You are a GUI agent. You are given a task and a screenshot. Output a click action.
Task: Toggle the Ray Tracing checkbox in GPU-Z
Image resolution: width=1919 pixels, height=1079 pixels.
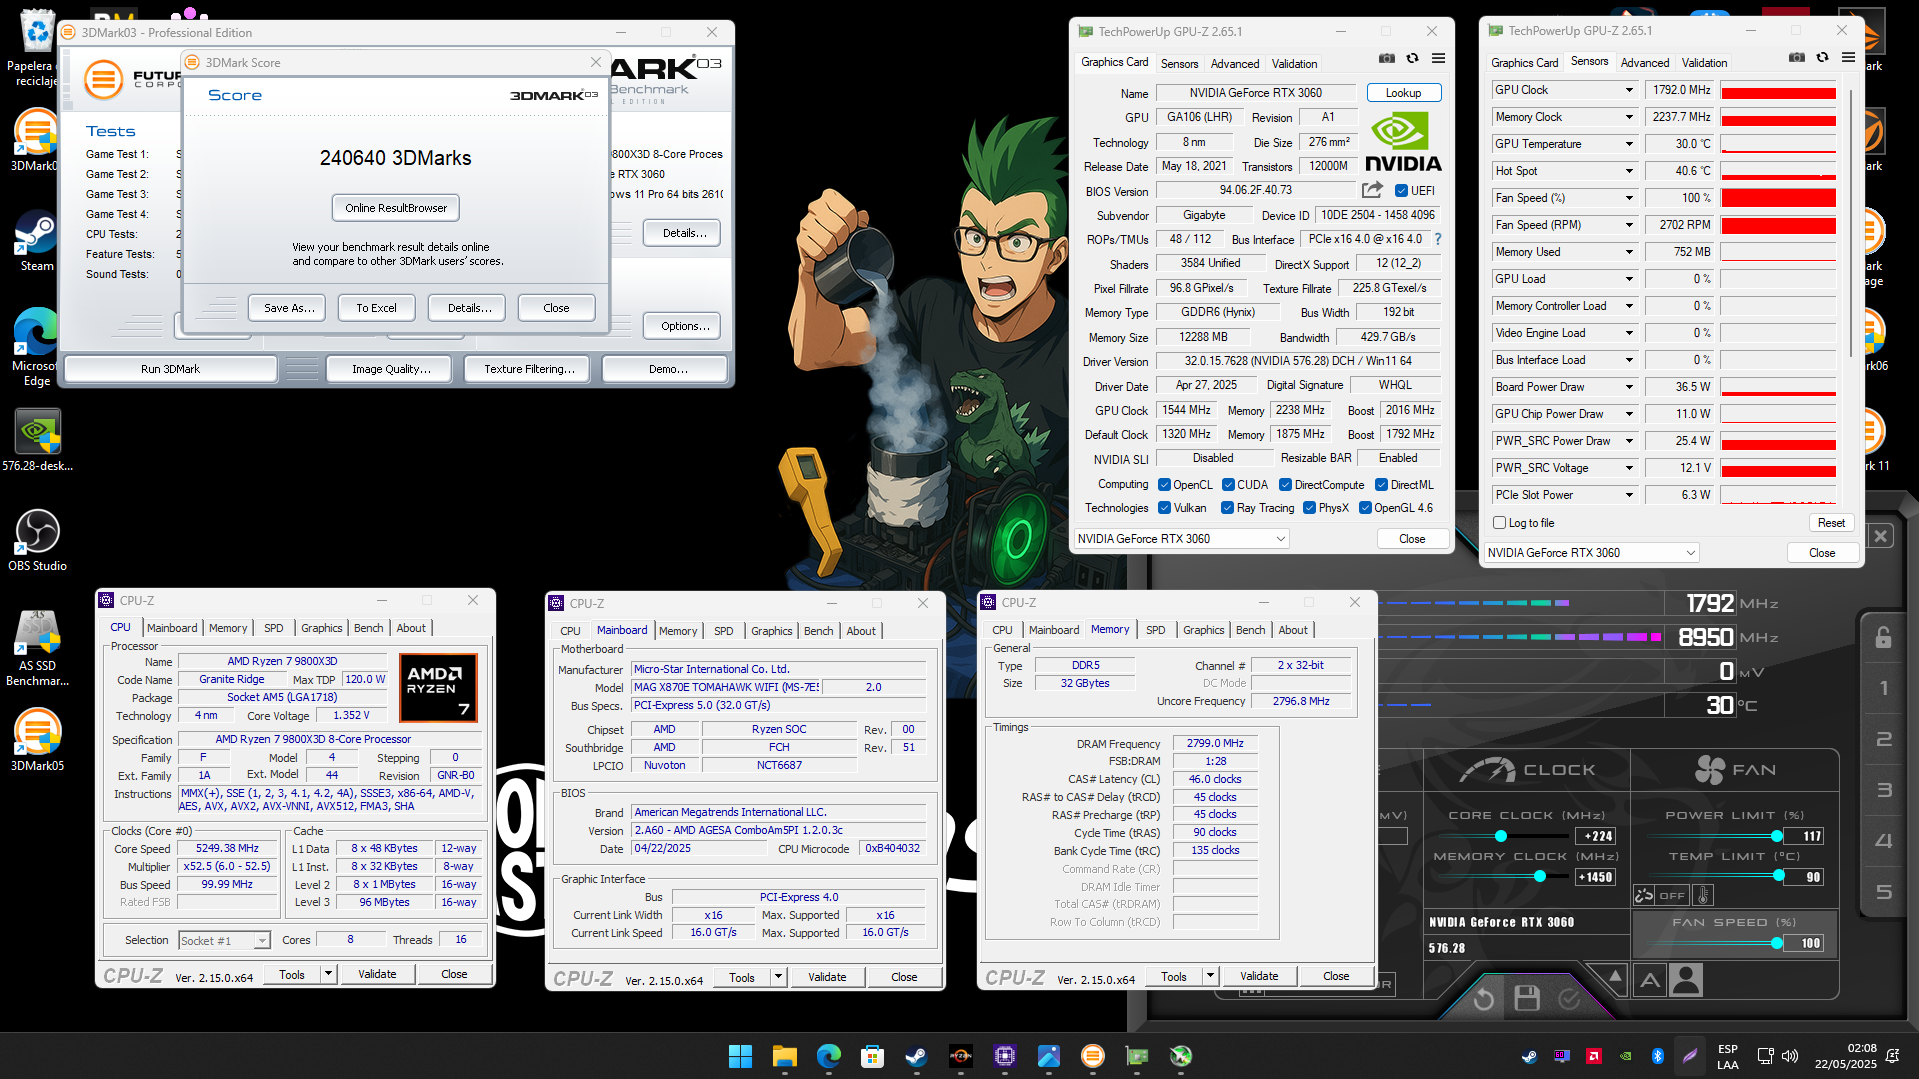click(x=1228, y=508)
